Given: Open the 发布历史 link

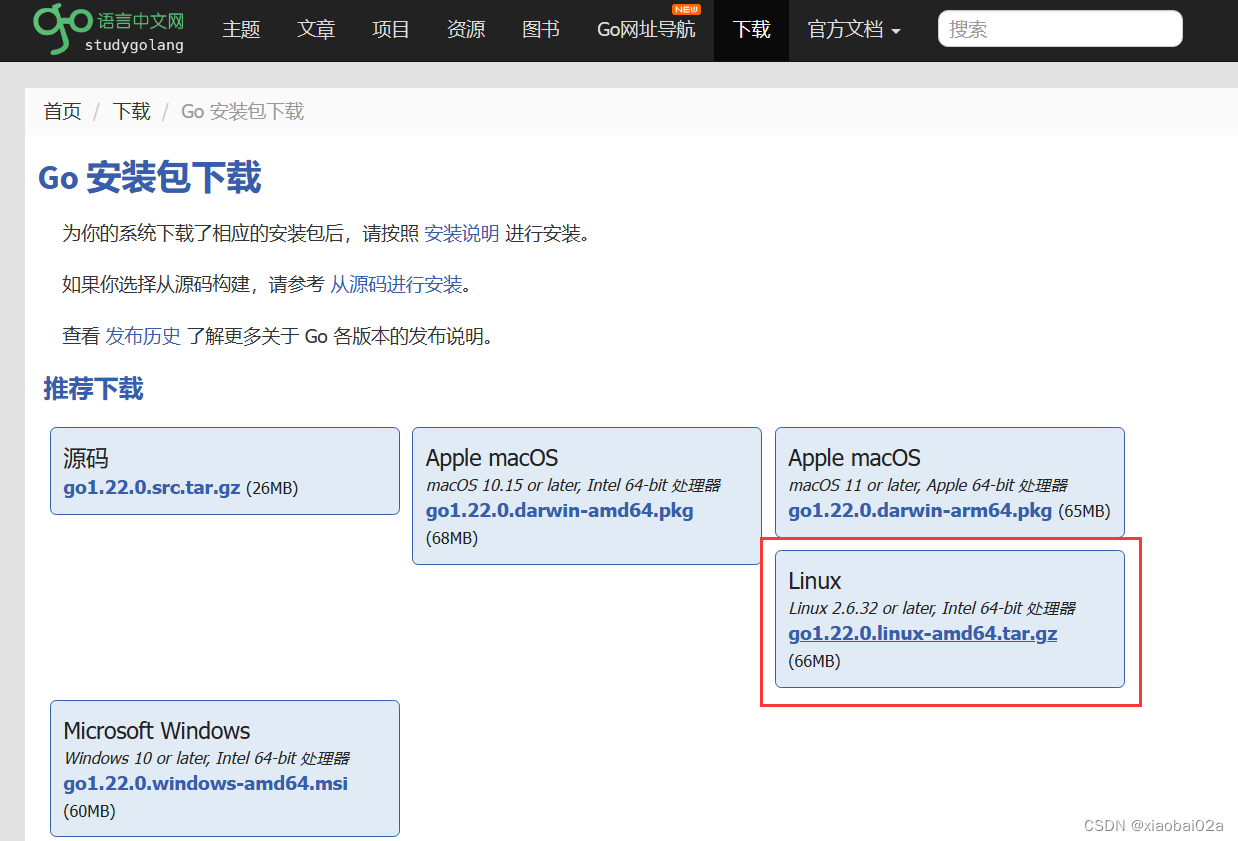Looking at the screenshot, I should (143, 336).
